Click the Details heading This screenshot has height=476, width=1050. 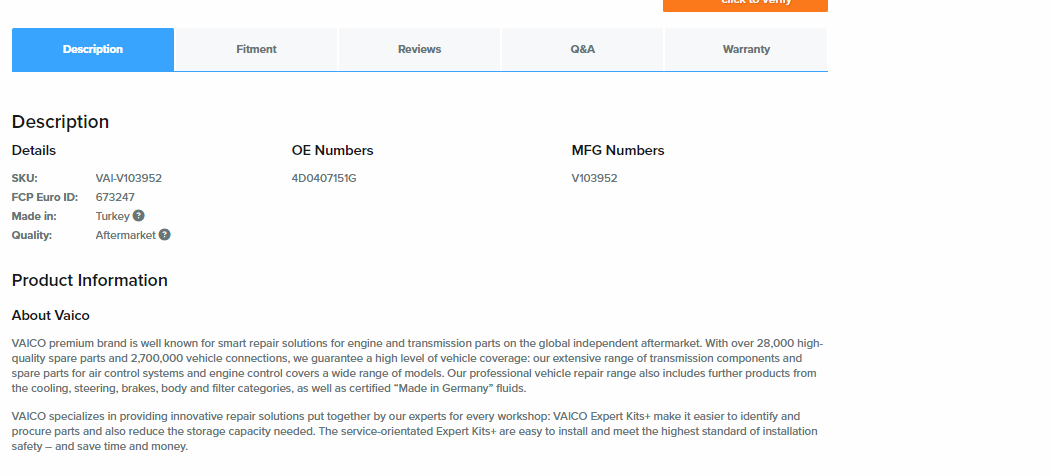pos(34,151)
